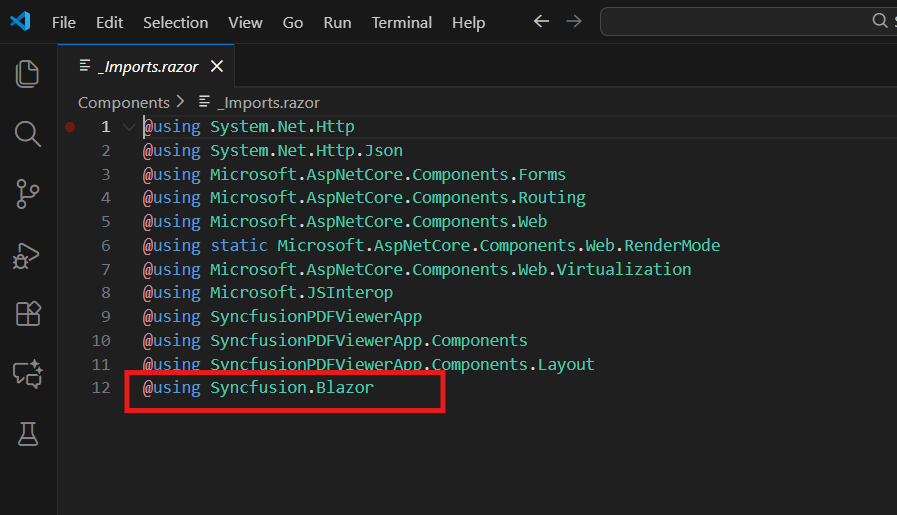Go forward with the right arrow
This screenshot has height=515, width=897.
point(574,22)
